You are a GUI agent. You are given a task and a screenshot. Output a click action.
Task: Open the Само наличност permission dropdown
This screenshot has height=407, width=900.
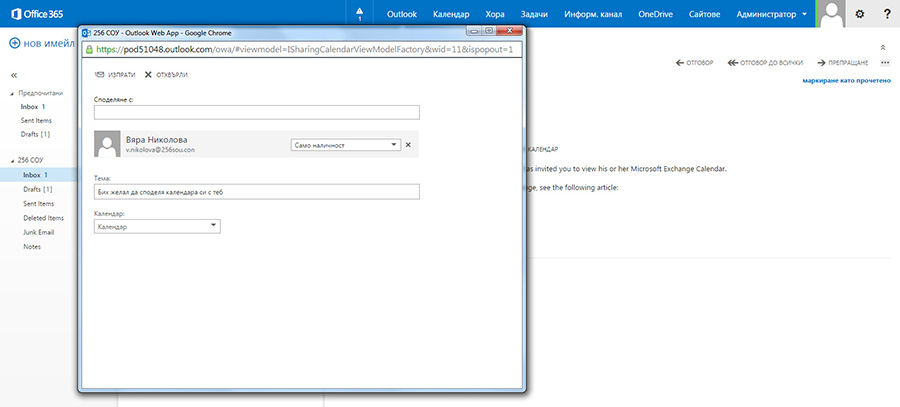[346, 145]
